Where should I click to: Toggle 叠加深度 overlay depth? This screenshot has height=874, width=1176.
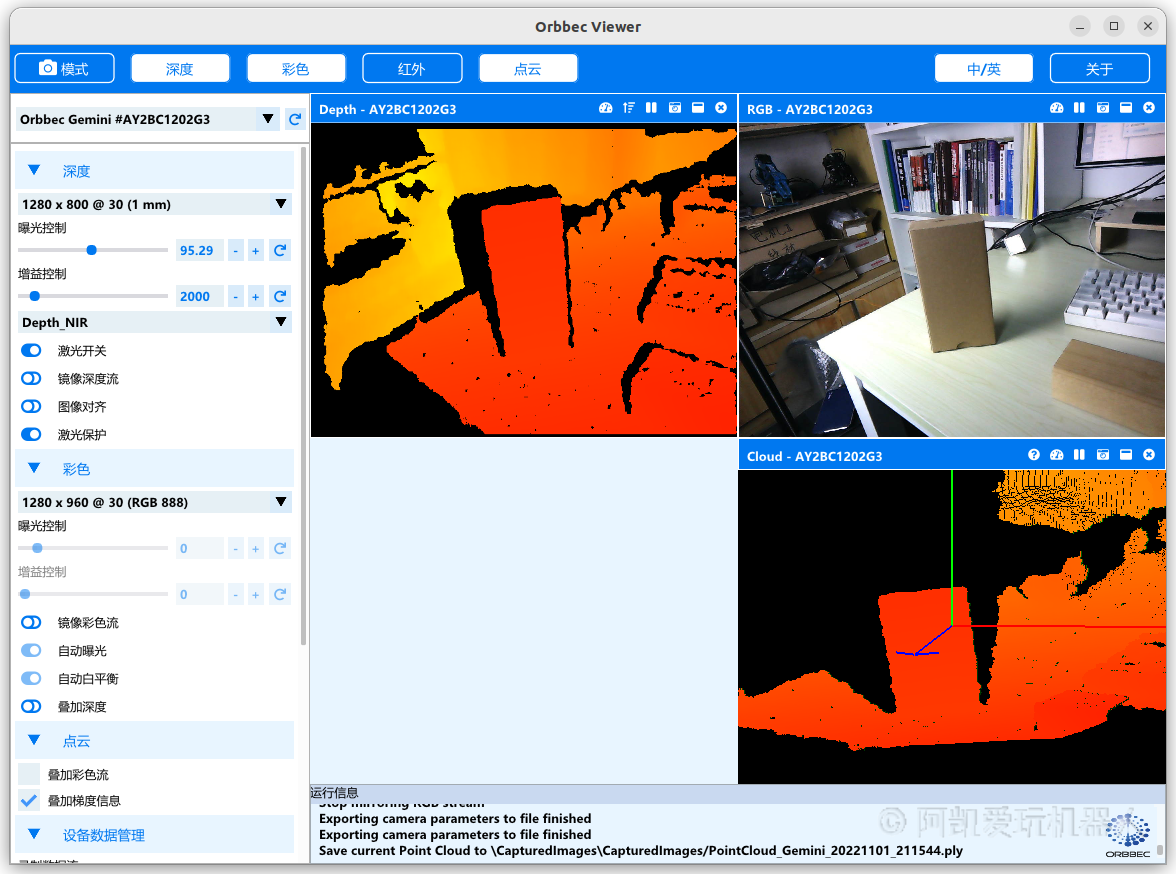click(x=32, y=706)
